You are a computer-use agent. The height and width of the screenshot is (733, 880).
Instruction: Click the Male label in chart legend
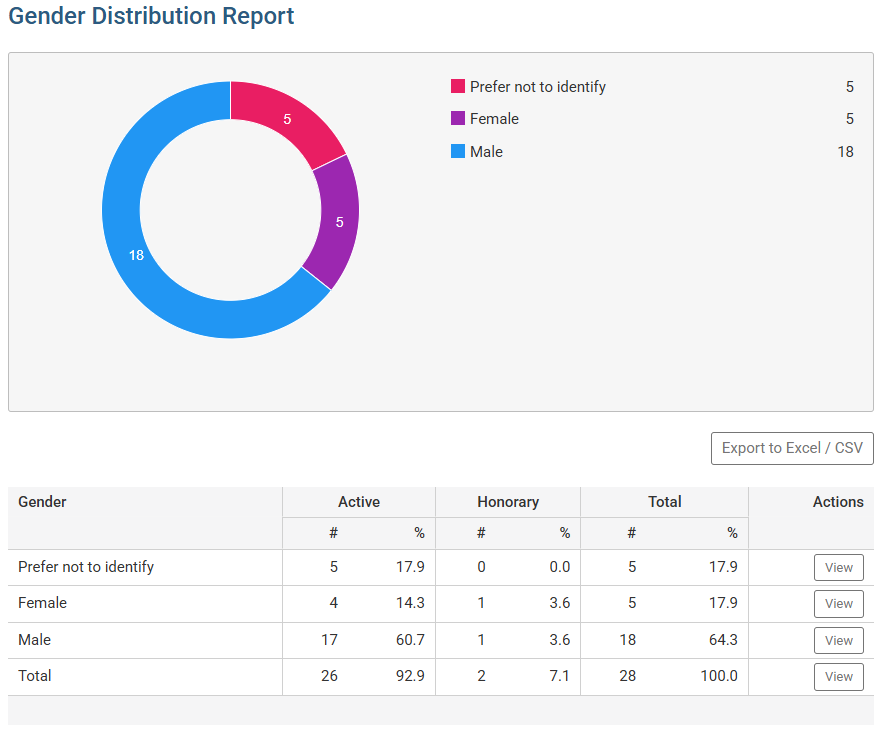[x=486, y=152]
